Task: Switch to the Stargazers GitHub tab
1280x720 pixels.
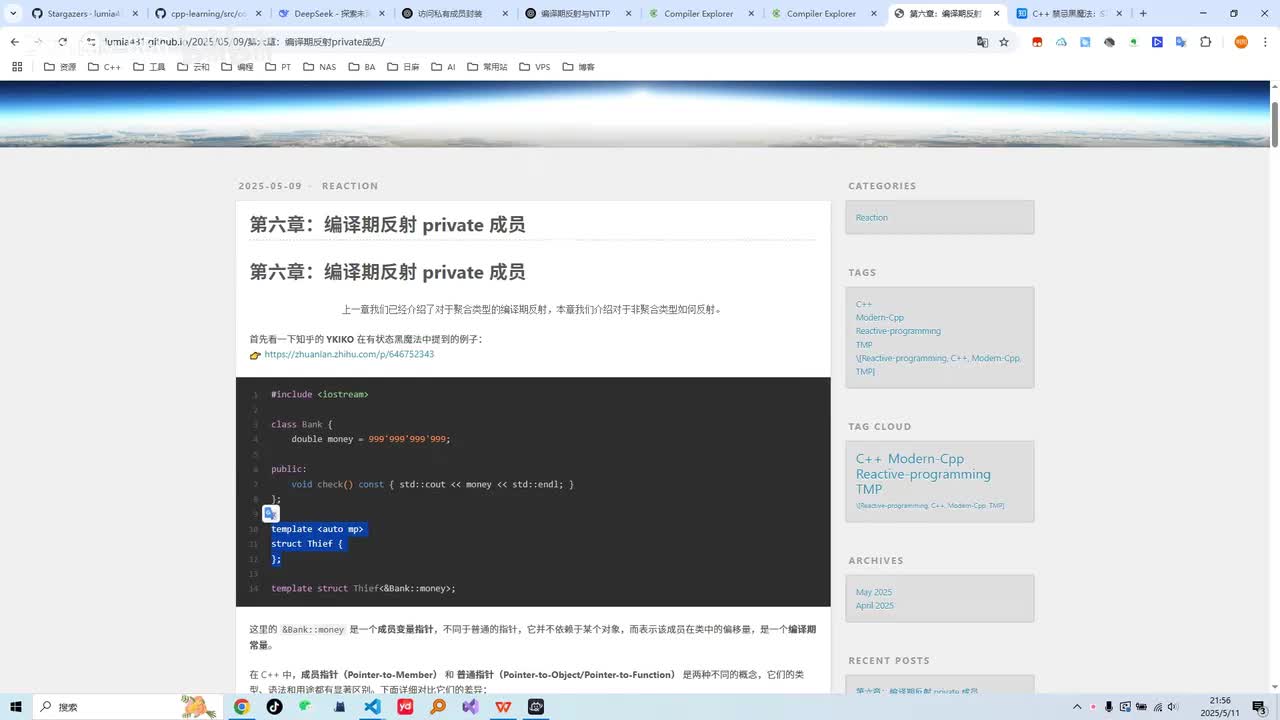Action: pyautogui.click(x=84, y=14)
